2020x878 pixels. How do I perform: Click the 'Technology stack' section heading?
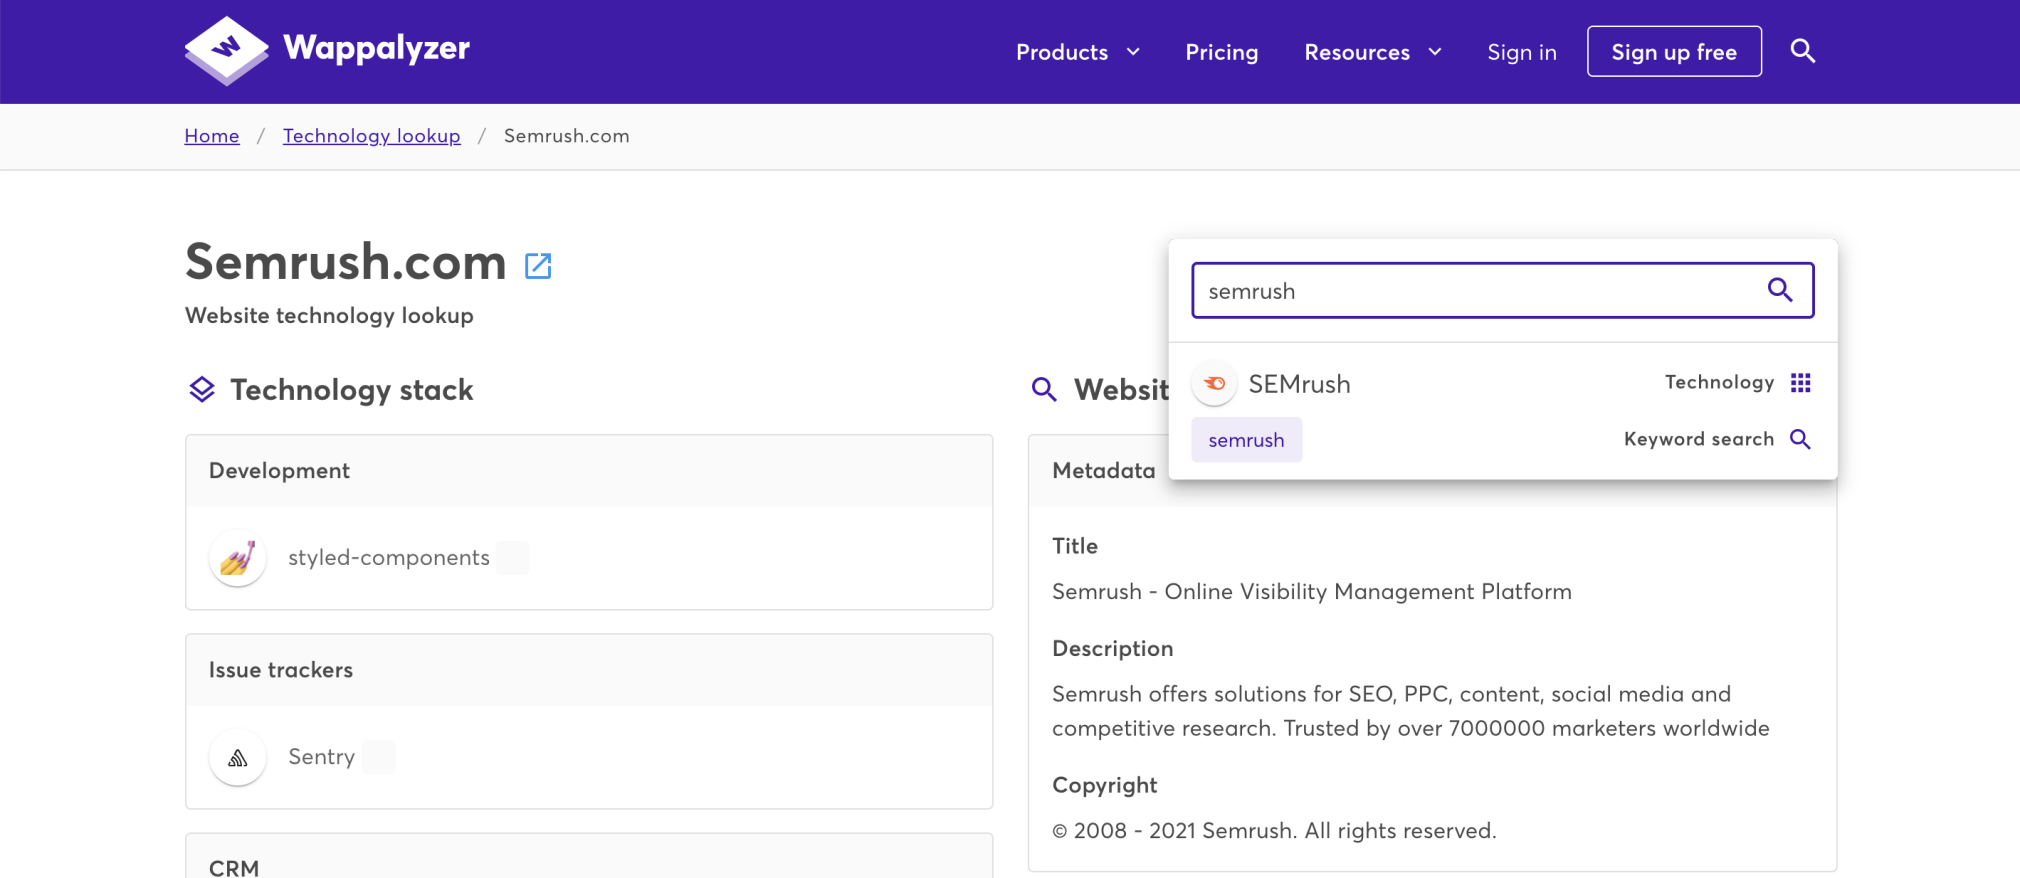coord(351,390)
